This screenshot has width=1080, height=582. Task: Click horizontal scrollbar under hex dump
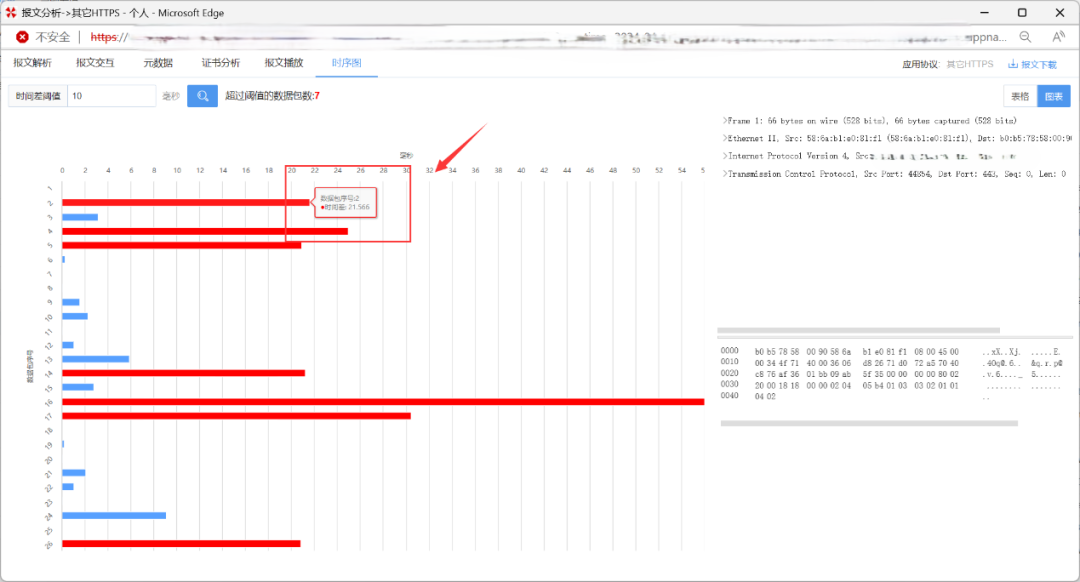(869, 424)
